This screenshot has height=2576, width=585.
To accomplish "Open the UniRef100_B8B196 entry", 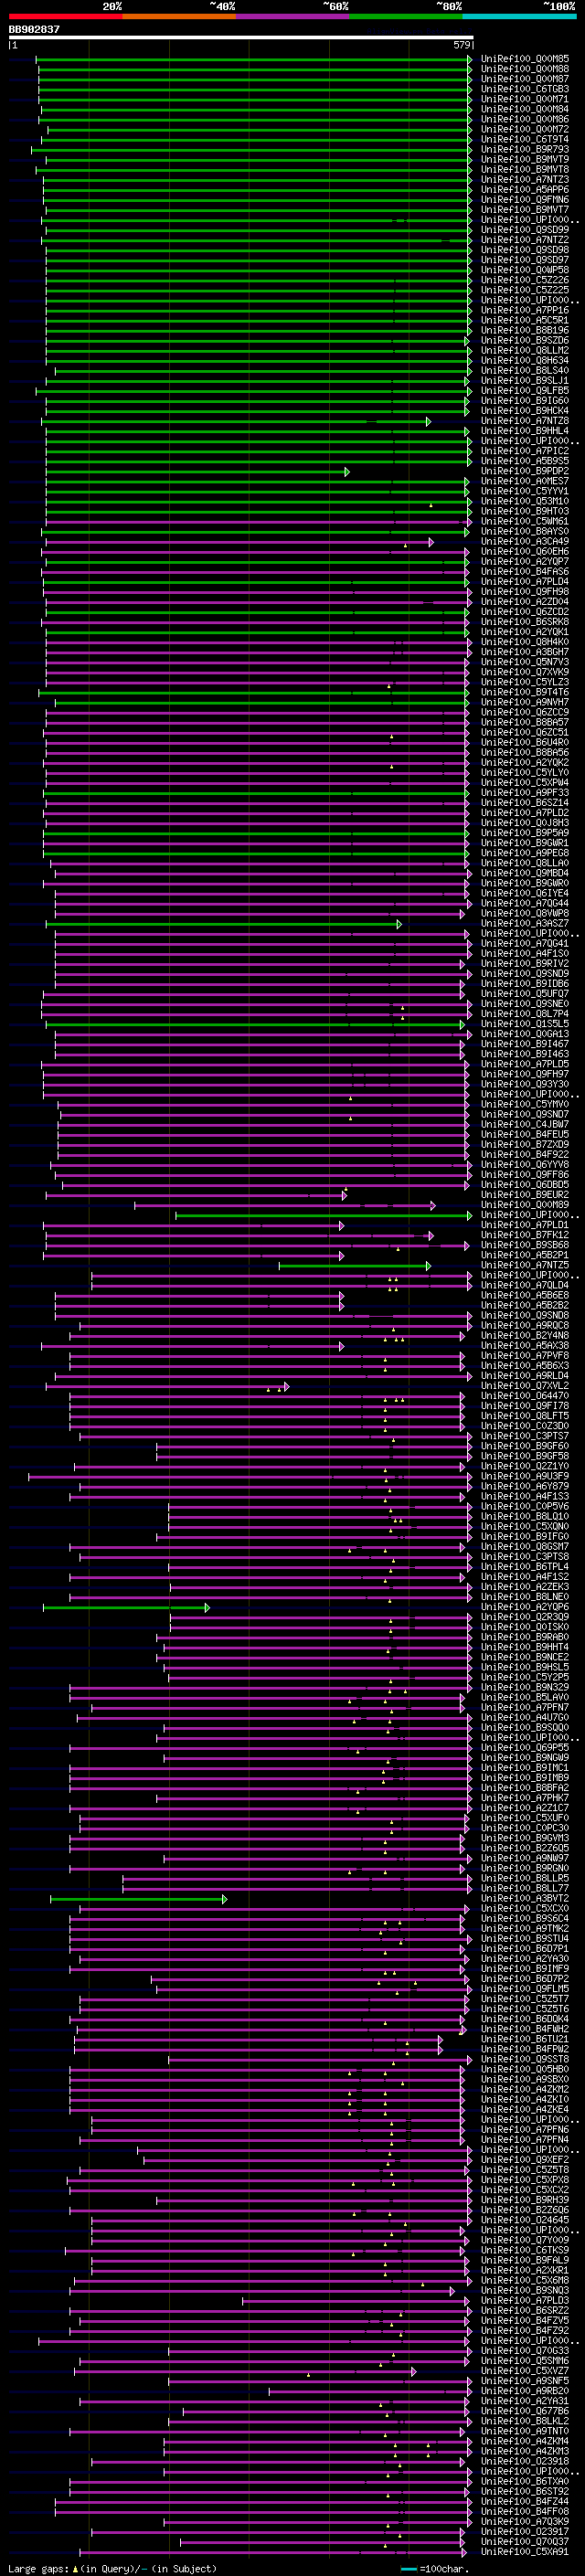I will point(525,330).
